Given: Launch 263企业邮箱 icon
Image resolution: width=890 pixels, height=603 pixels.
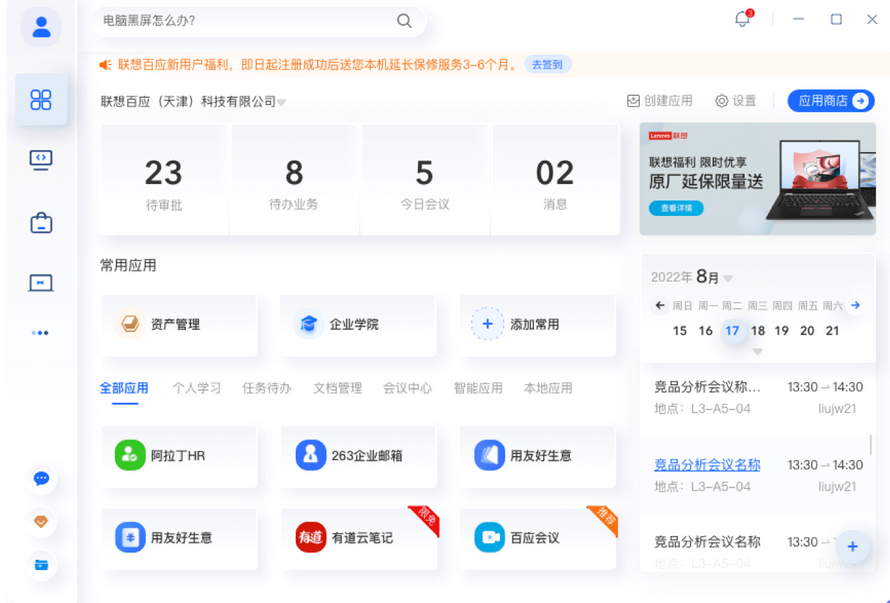Looking at the screenshot, I should tap(310, 455).
